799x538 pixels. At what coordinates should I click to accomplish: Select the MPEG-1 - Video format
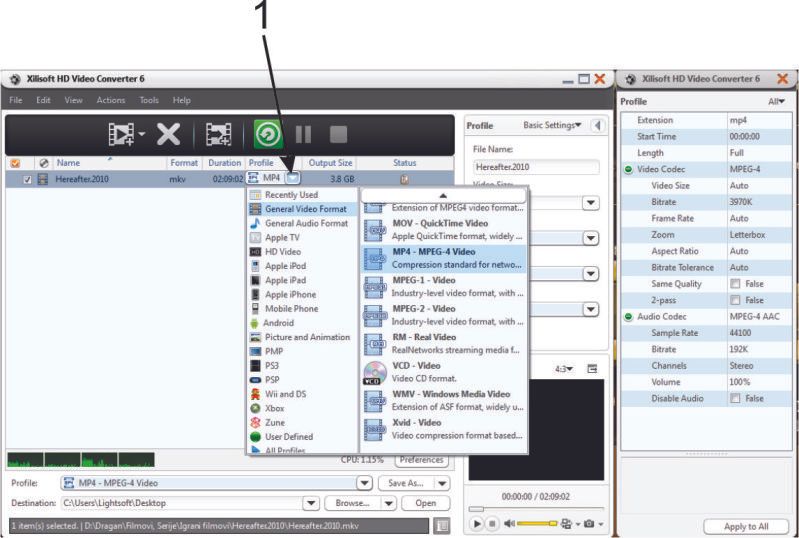[x=443, y=287]
